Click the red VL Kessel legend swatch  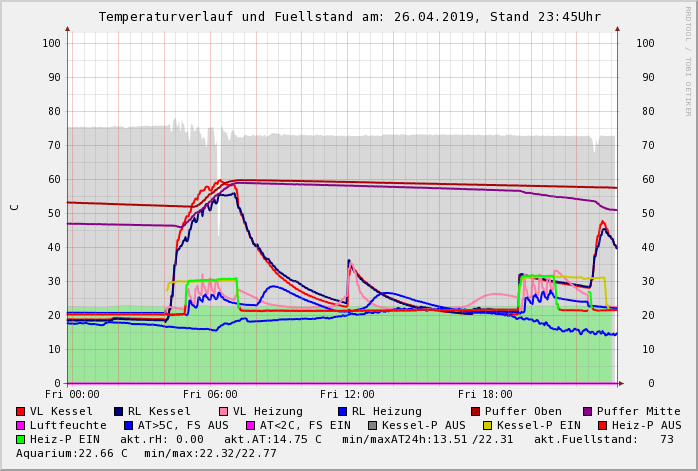click(21, 411)
